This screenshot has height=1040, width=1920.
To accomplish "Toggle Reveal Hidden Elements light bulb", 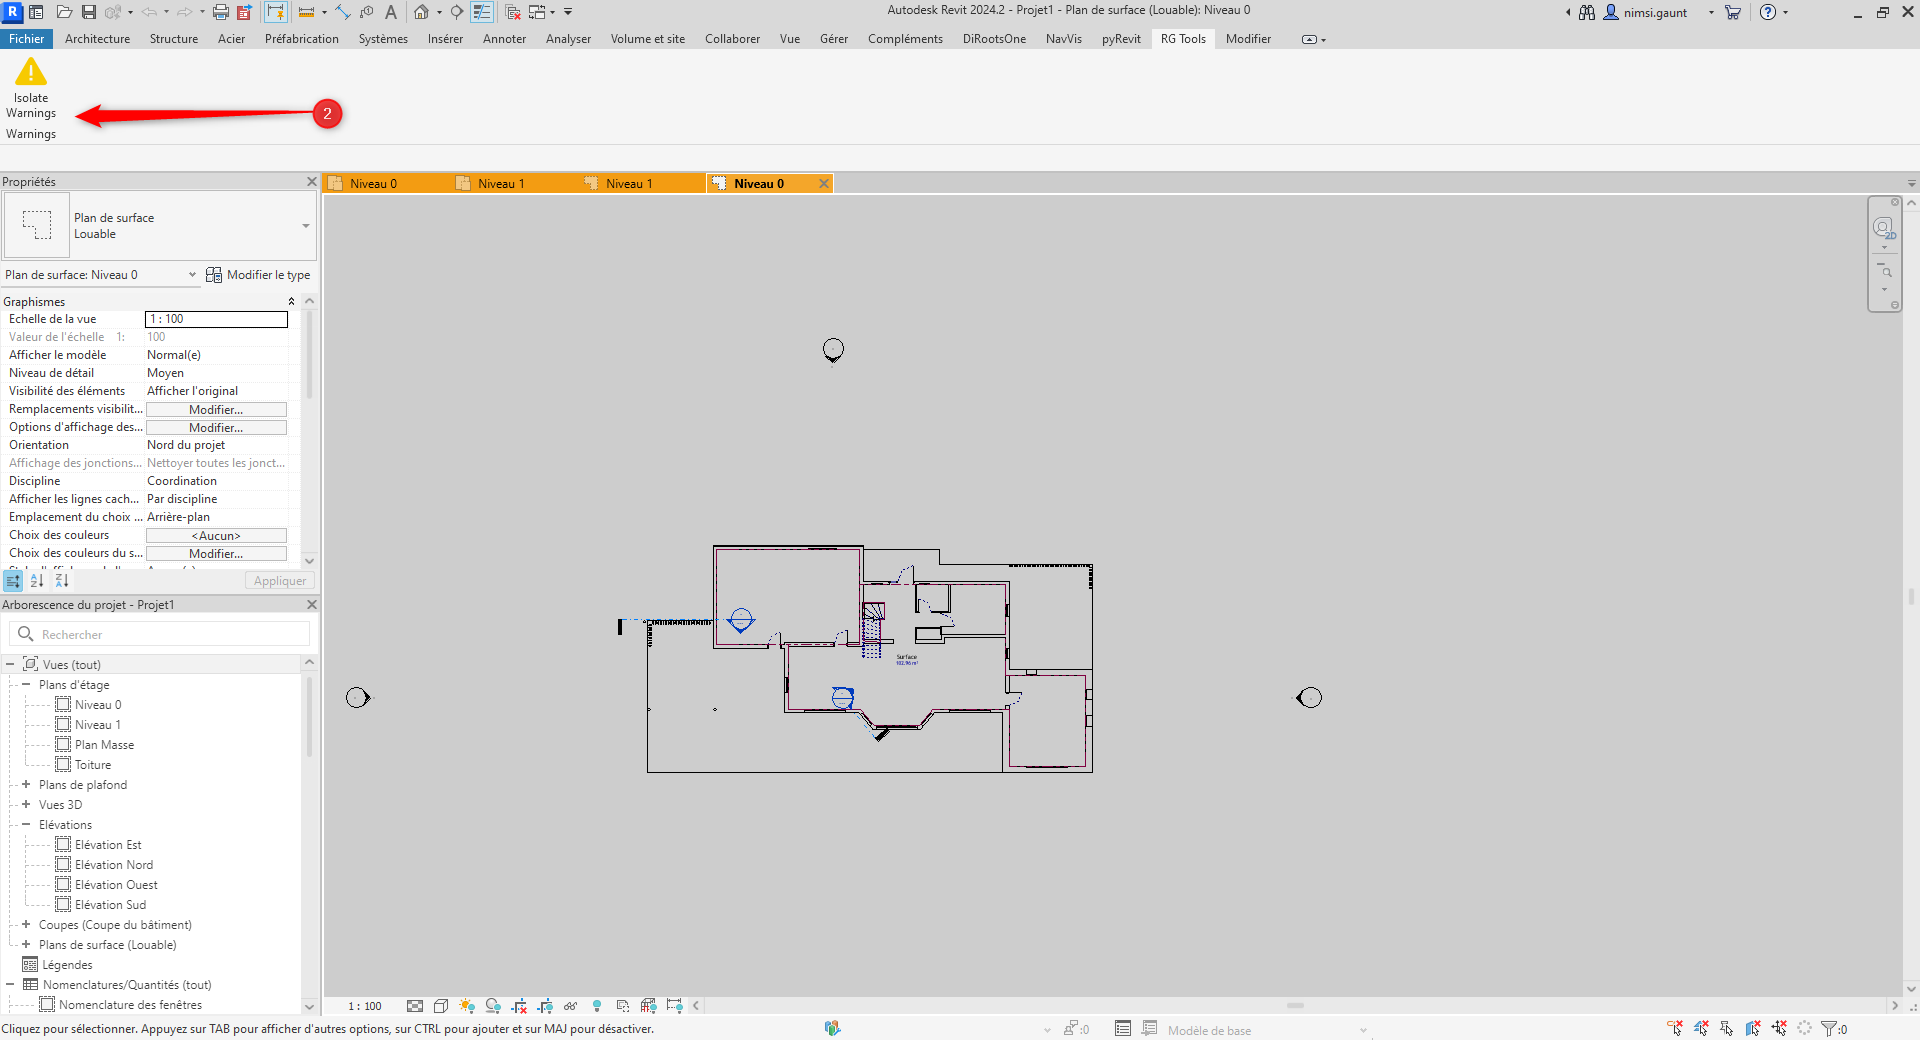I will [x=597, y=1006].
